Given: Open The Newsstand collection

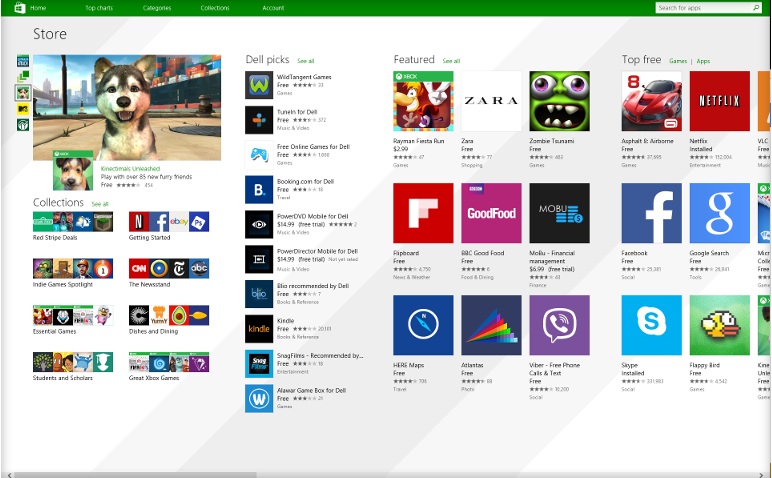Looking at the screenshot, I should [169, 268].
